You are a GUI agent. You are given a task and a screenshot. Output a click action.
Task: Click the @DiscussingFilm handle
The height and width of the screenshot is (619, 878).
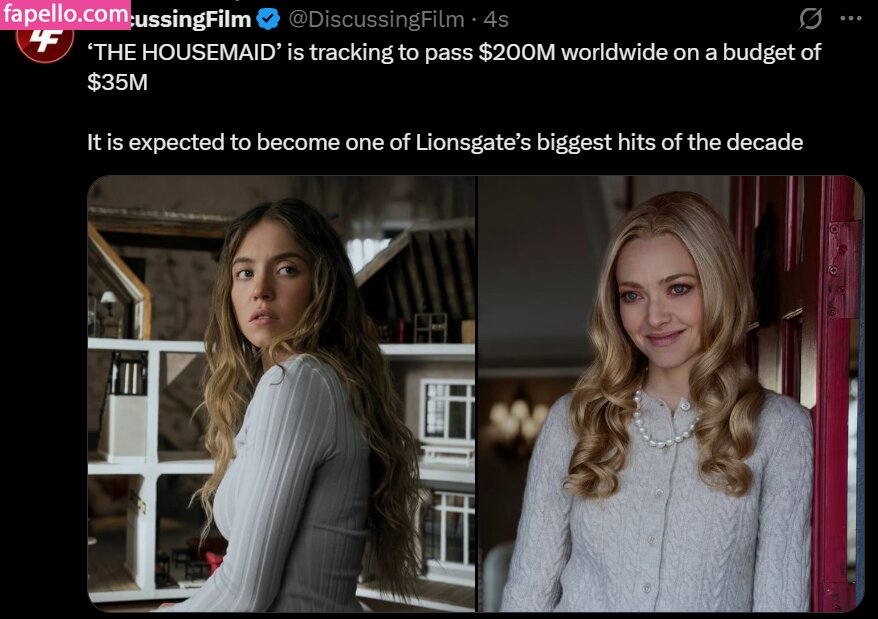(x=376, y=20)
